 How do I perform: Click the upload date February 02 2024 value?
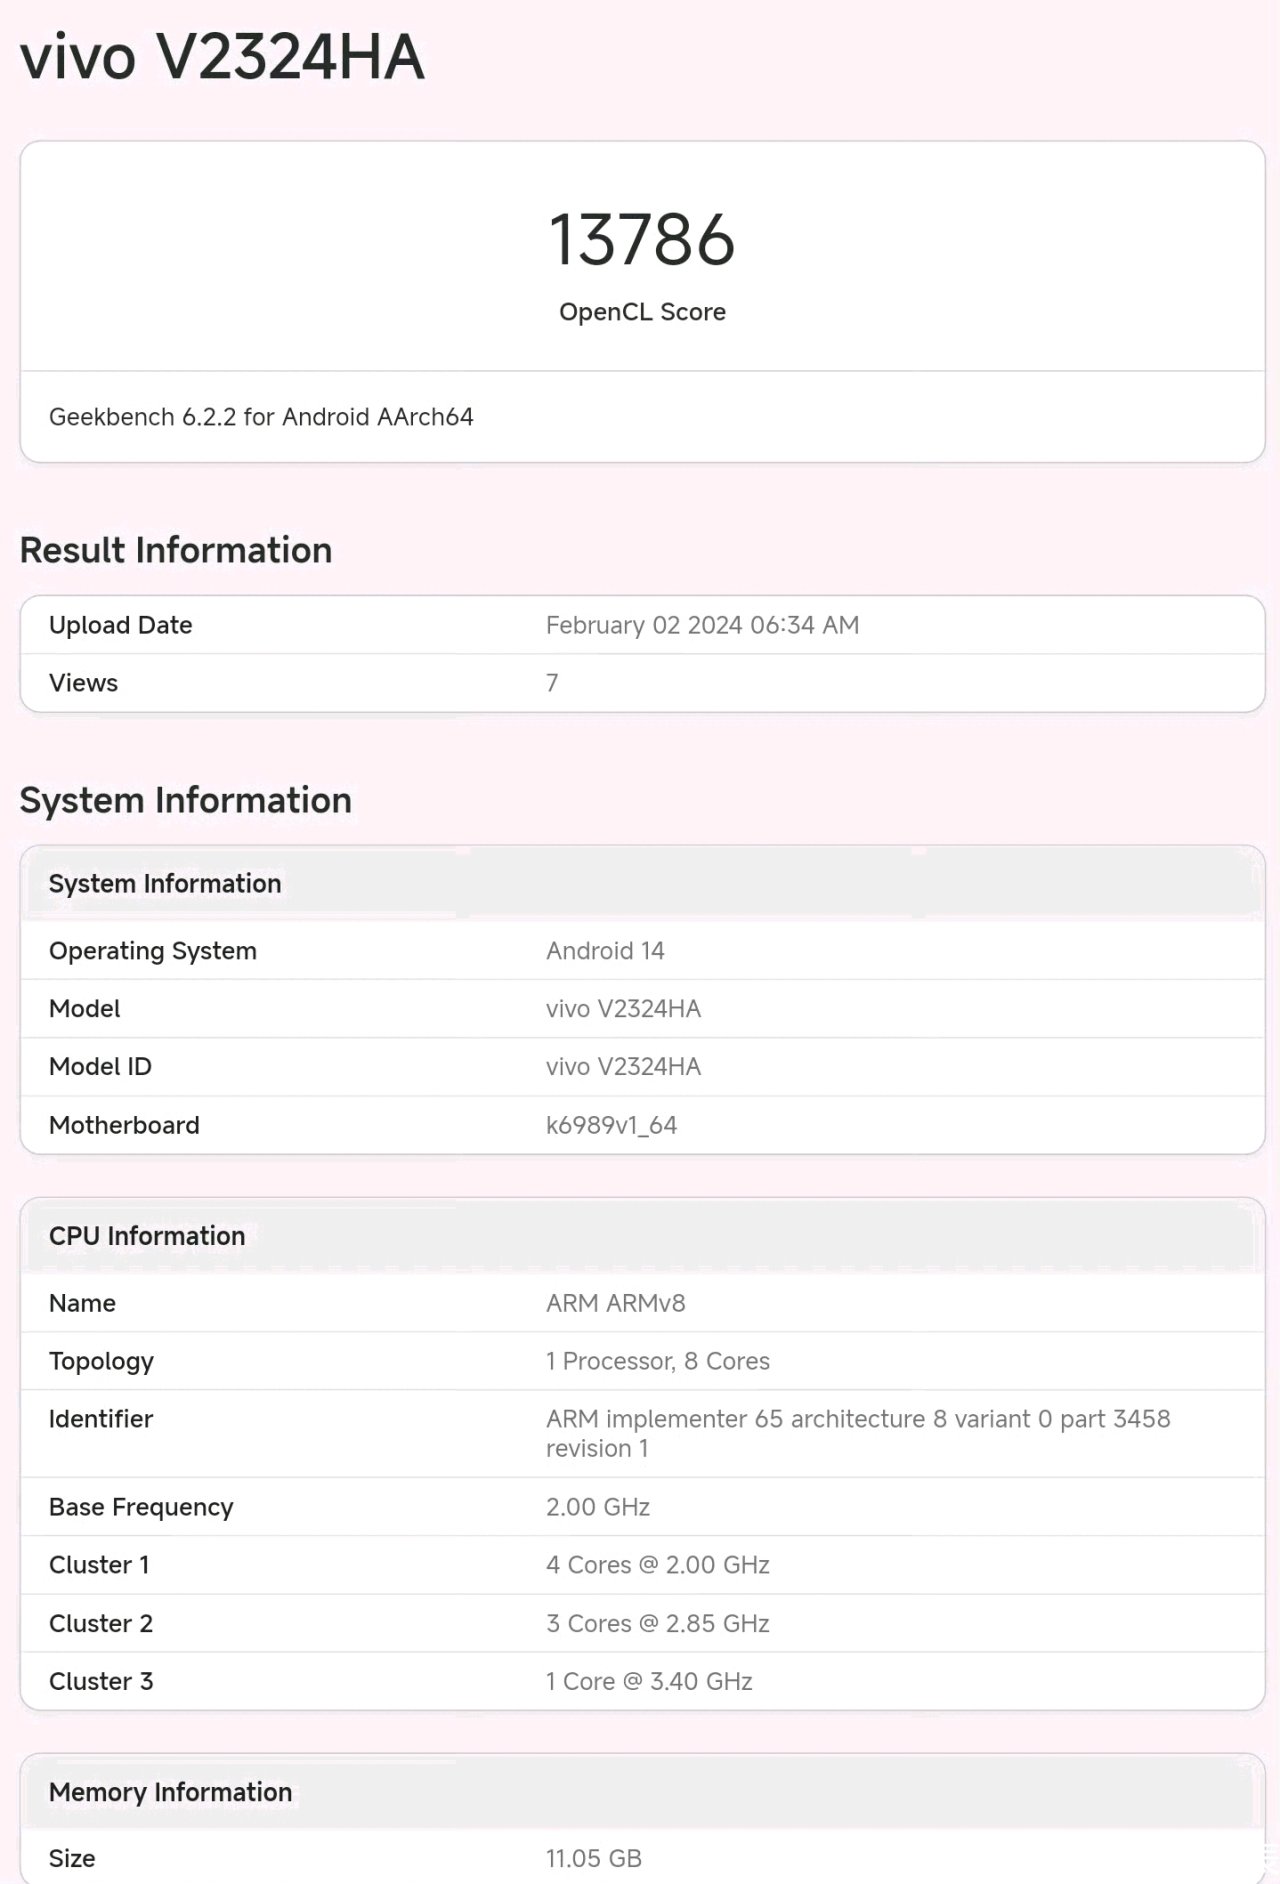702,625
